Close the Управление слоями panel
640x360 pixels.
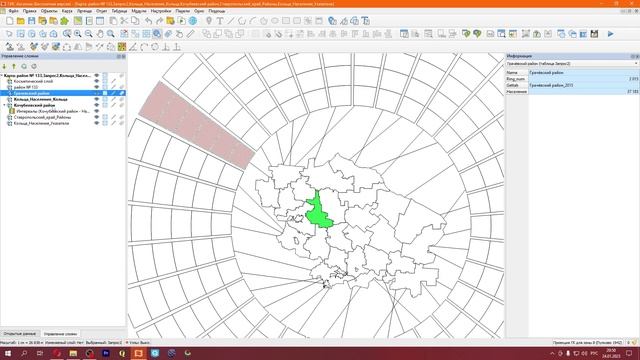coord(123,56)
